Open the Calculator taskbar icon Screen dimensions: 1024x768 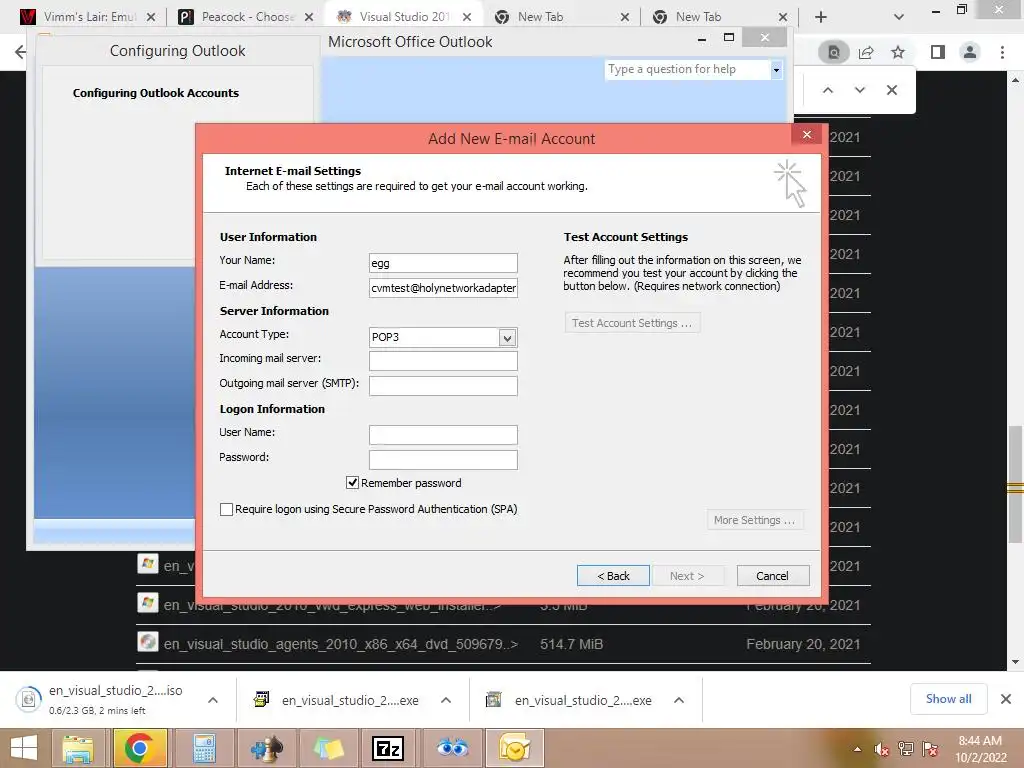point(204,748)
